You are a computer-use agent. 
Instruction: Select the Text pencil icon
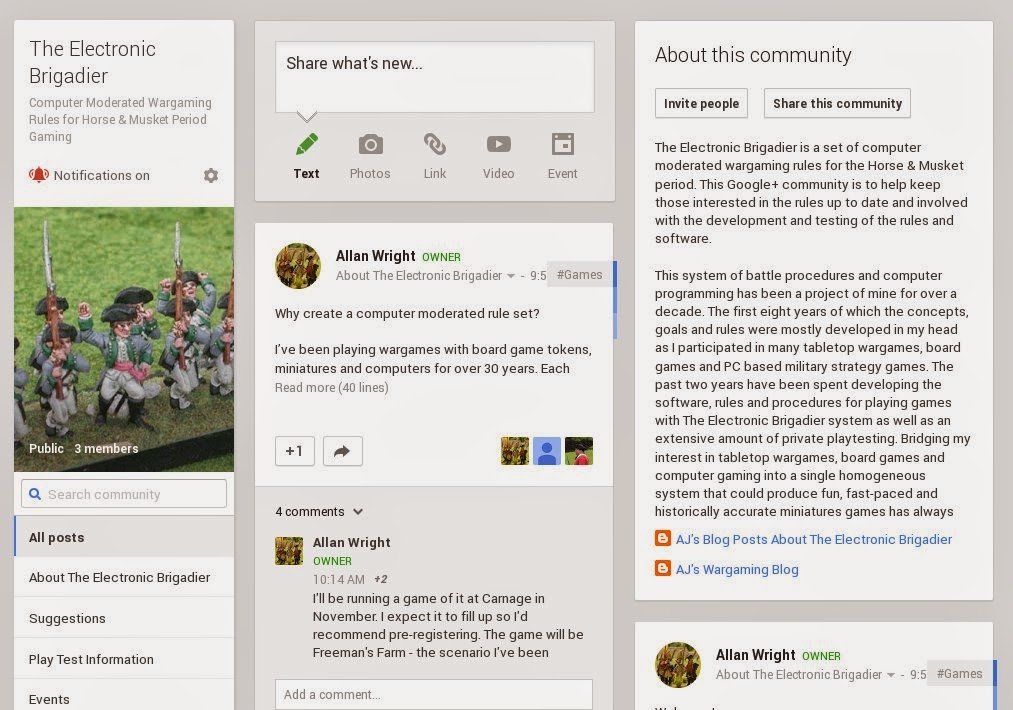(306, 144)
